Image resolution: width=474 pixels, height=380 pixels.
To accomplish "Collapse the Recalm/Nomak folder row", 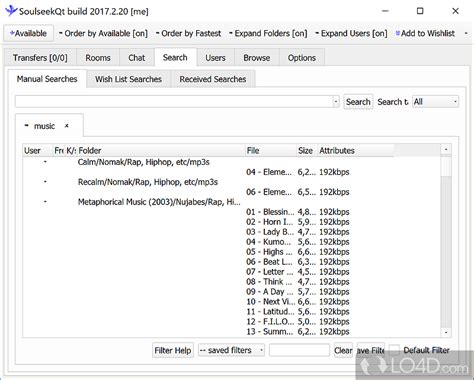I will tap(45, 182).
